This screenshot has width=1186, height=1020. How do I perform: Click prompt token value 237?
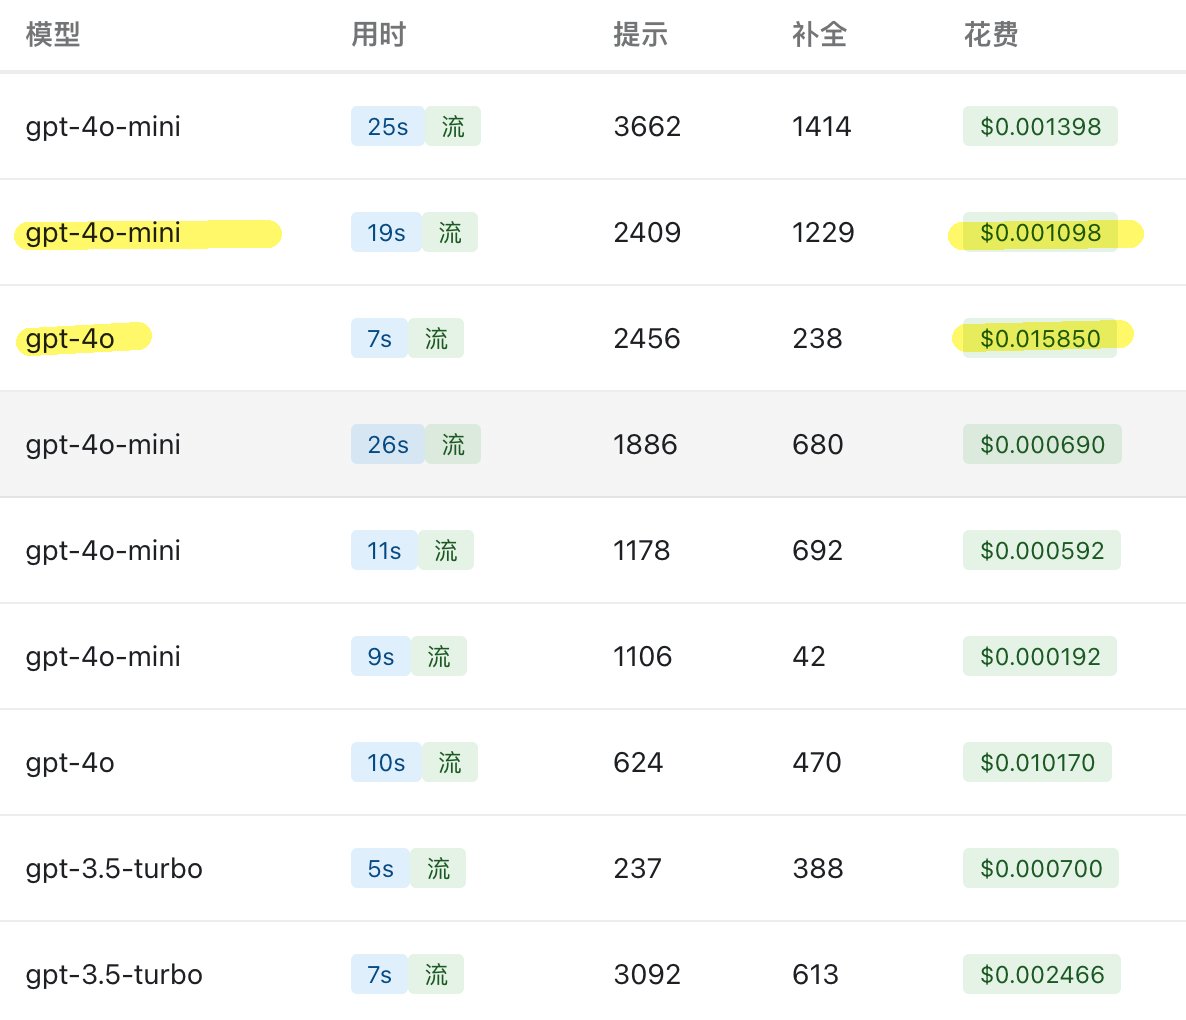coord(638,867)
